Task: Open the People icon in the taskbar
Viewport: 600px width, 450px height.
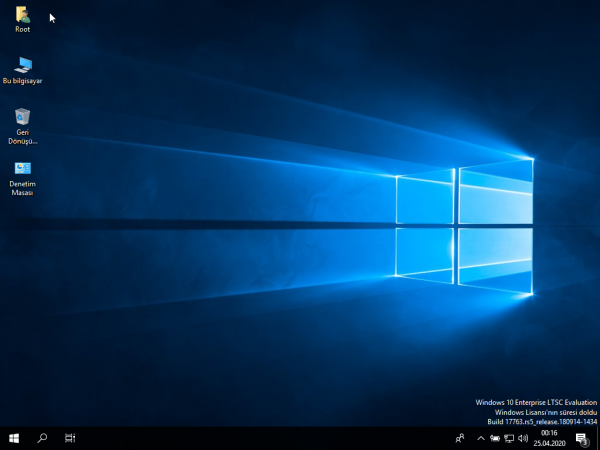Action: click(459, 438)
